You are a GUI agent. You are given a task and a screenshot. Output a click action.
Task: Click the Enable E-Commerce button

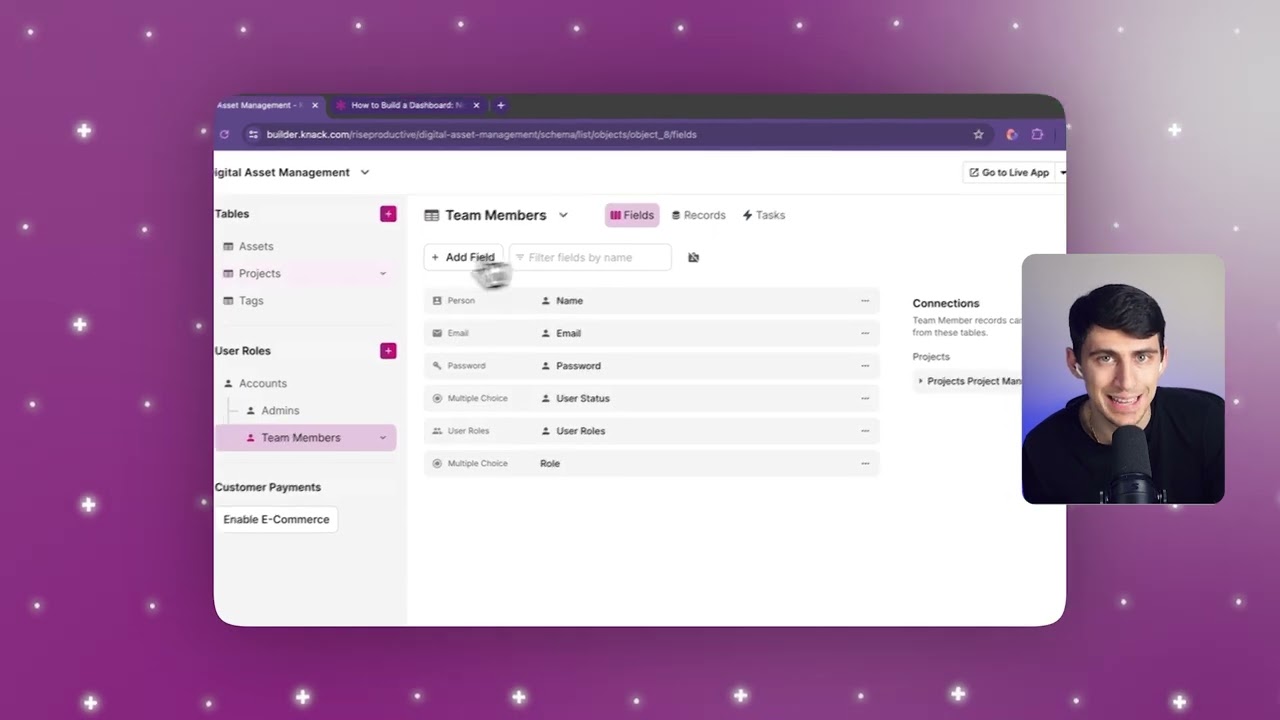276,519
